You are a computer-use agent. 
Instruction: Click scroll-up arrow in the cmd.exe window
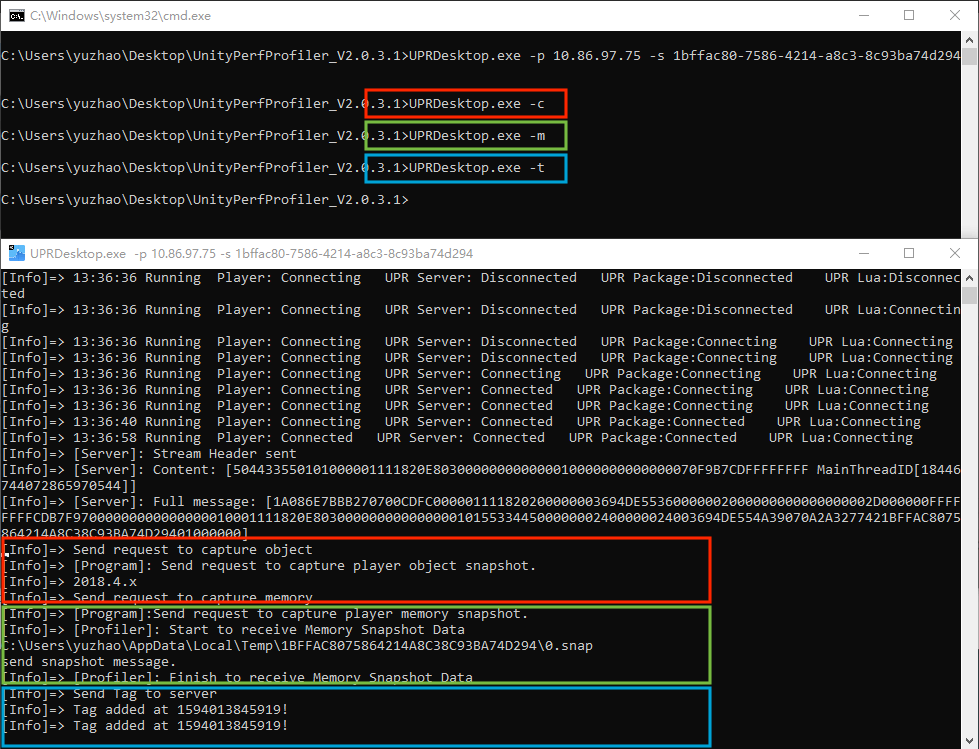(x=970, y=41)
